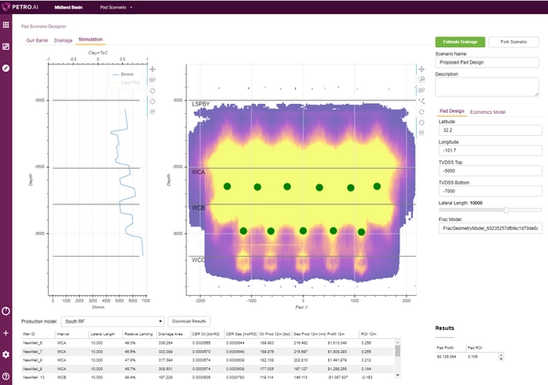The image size is (548, 385).
Task: Select wheel zoom tool on the Shmin log plot
Action: (x=152, y=91)
